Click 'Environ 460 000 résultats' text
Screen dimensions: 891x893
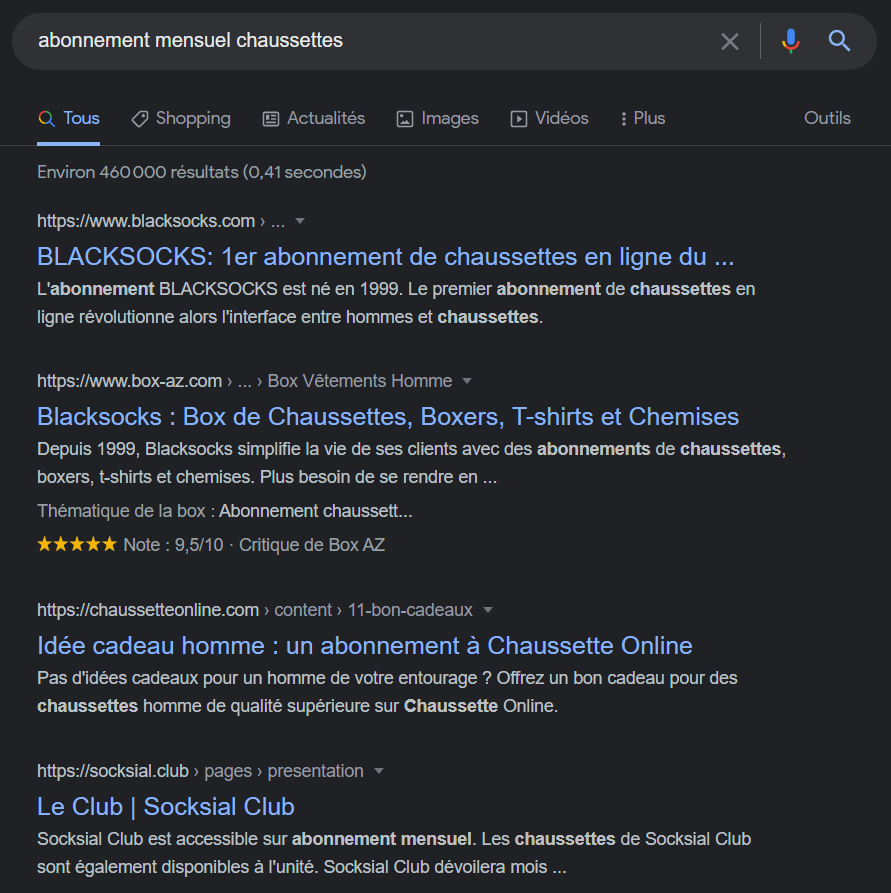(x=202, y=172)
